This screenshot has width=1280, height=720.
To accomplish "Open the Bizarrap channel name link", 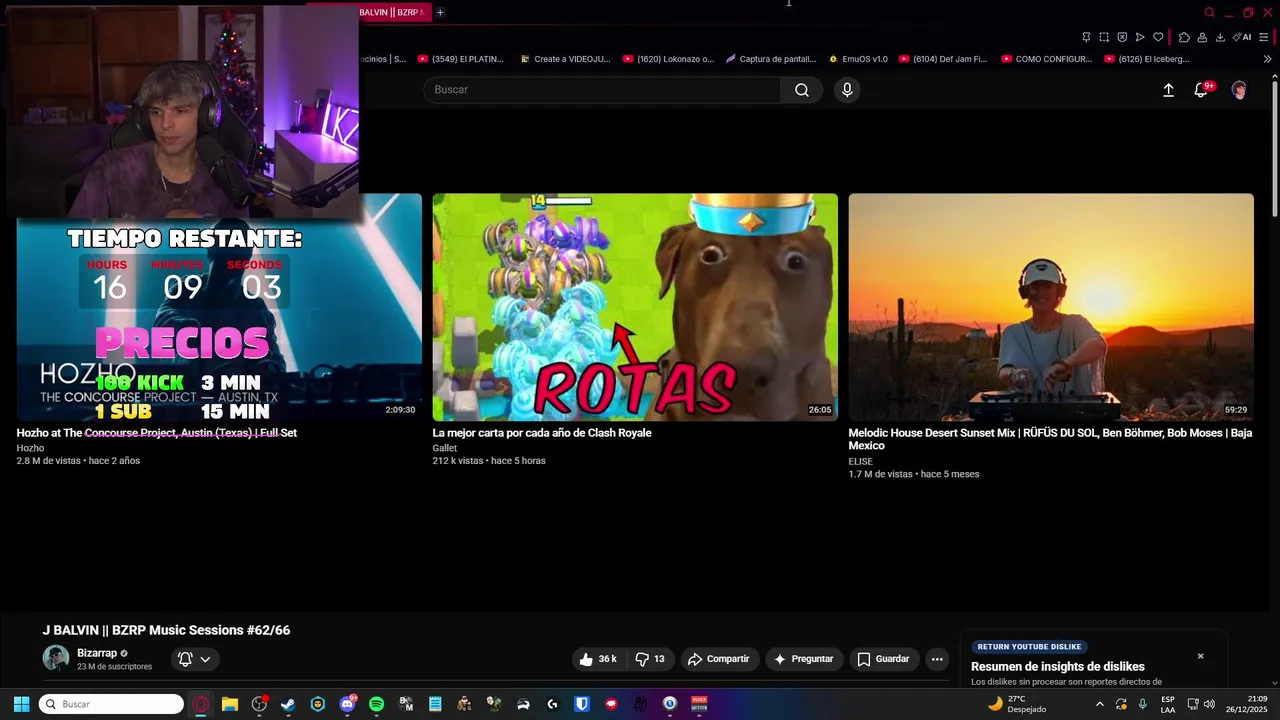I will pyautogui.click(x=97, y=653).
